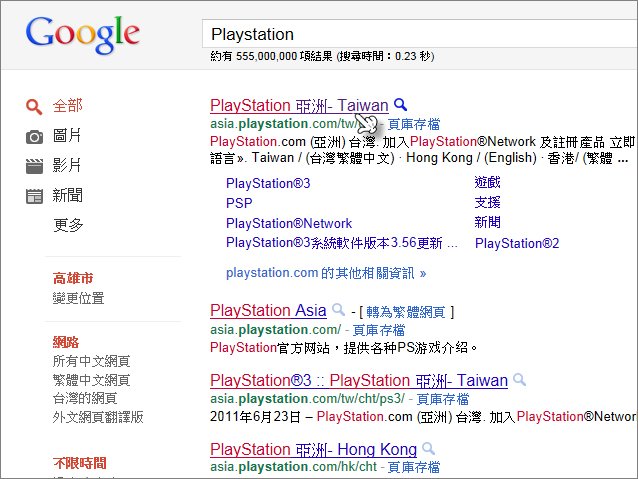The image size is (638, 479).
Task: Open 頁庫存檔 cached link for tw/cht/ps3/ result
Action: tap(443, 399)
